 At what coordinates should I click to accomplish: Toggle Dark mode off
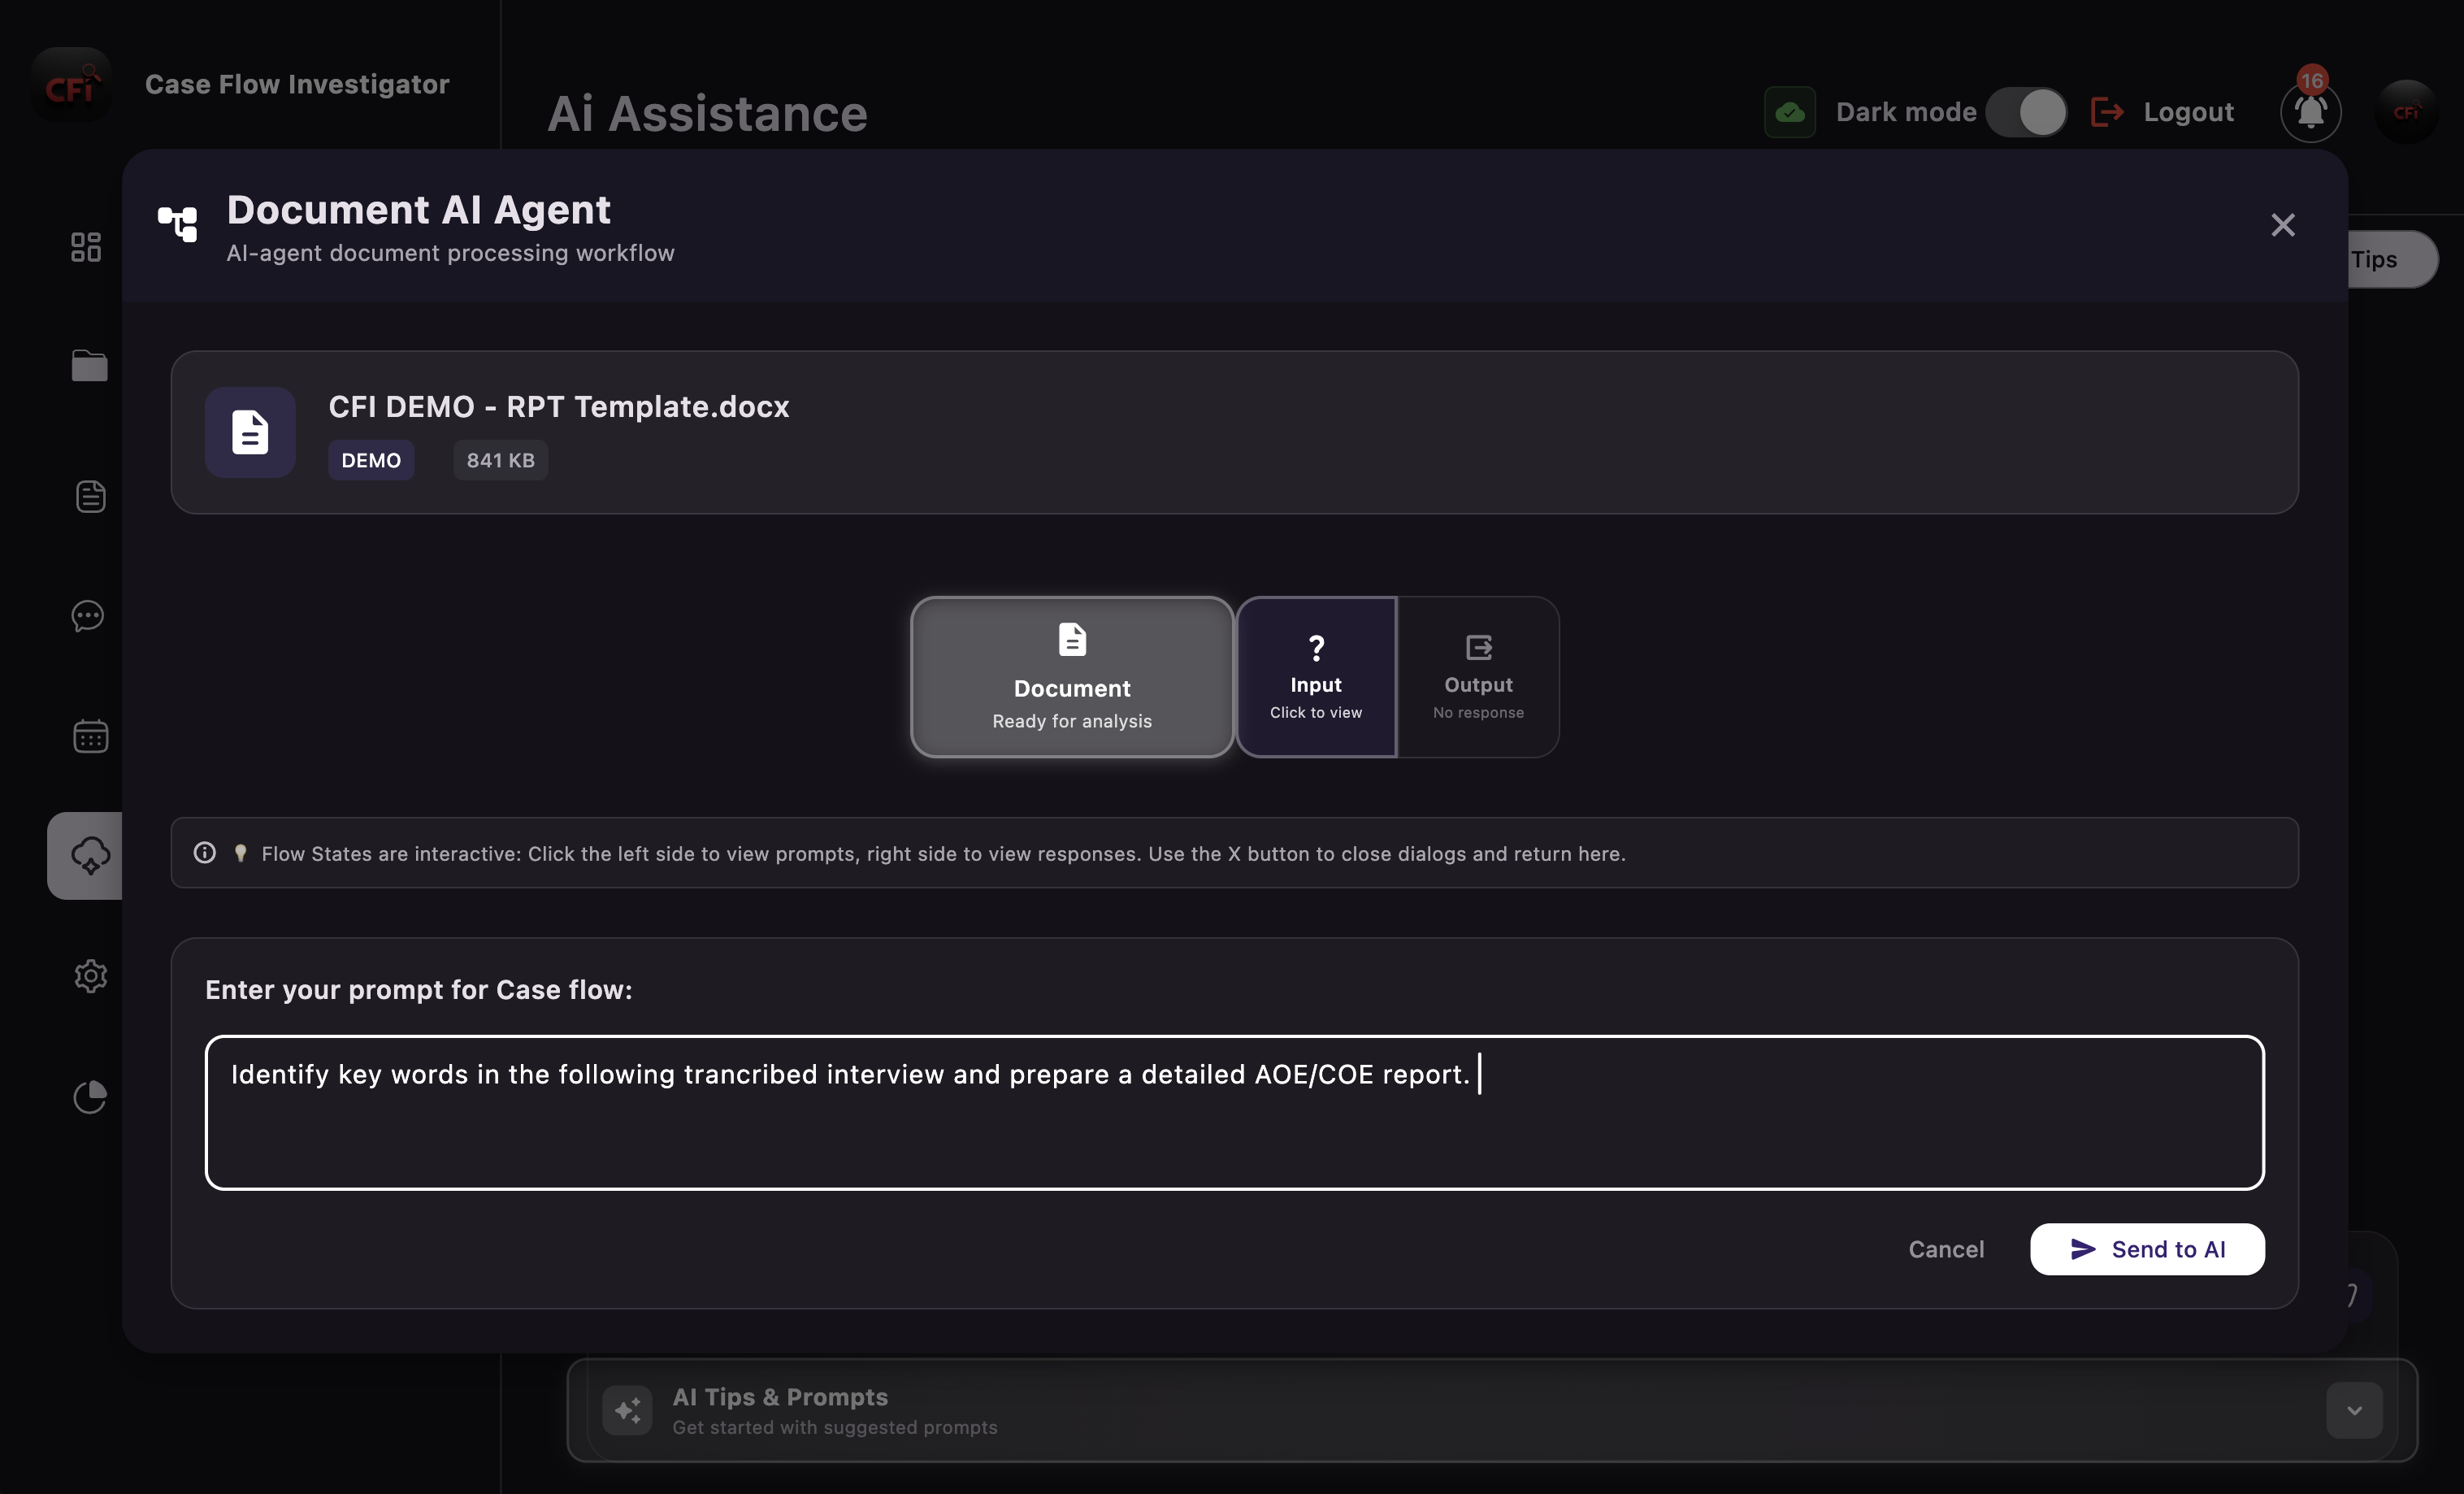[2027, 112]
